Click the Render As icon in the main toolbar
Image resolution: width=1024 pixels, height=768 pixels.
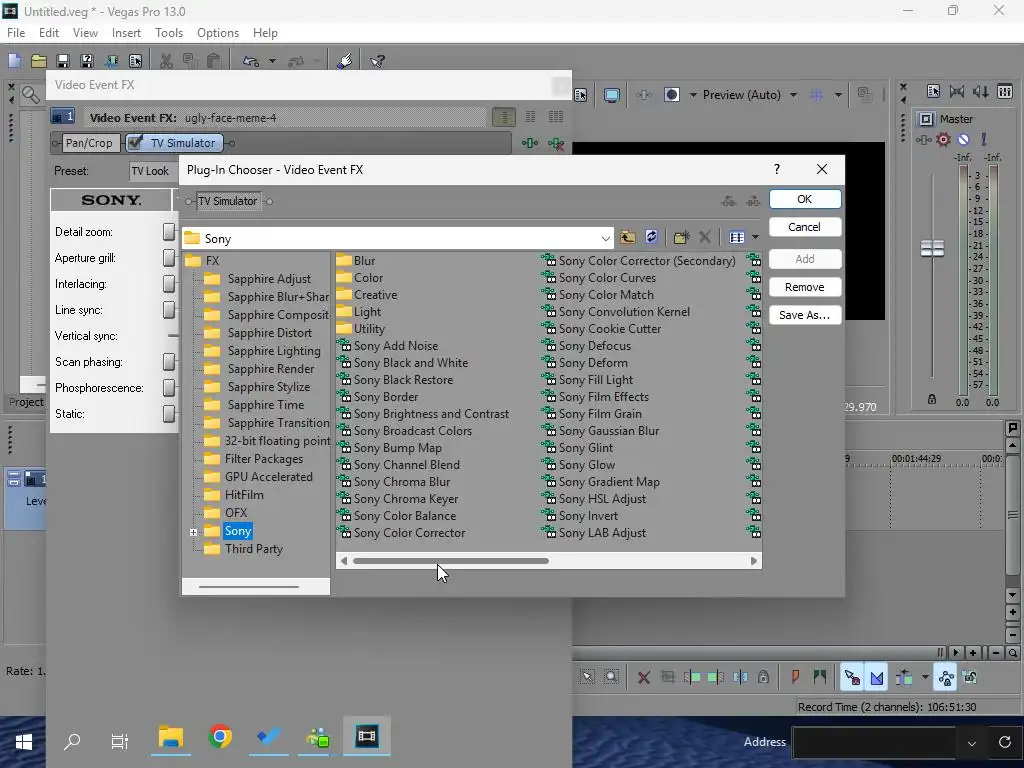coord(111,61)
